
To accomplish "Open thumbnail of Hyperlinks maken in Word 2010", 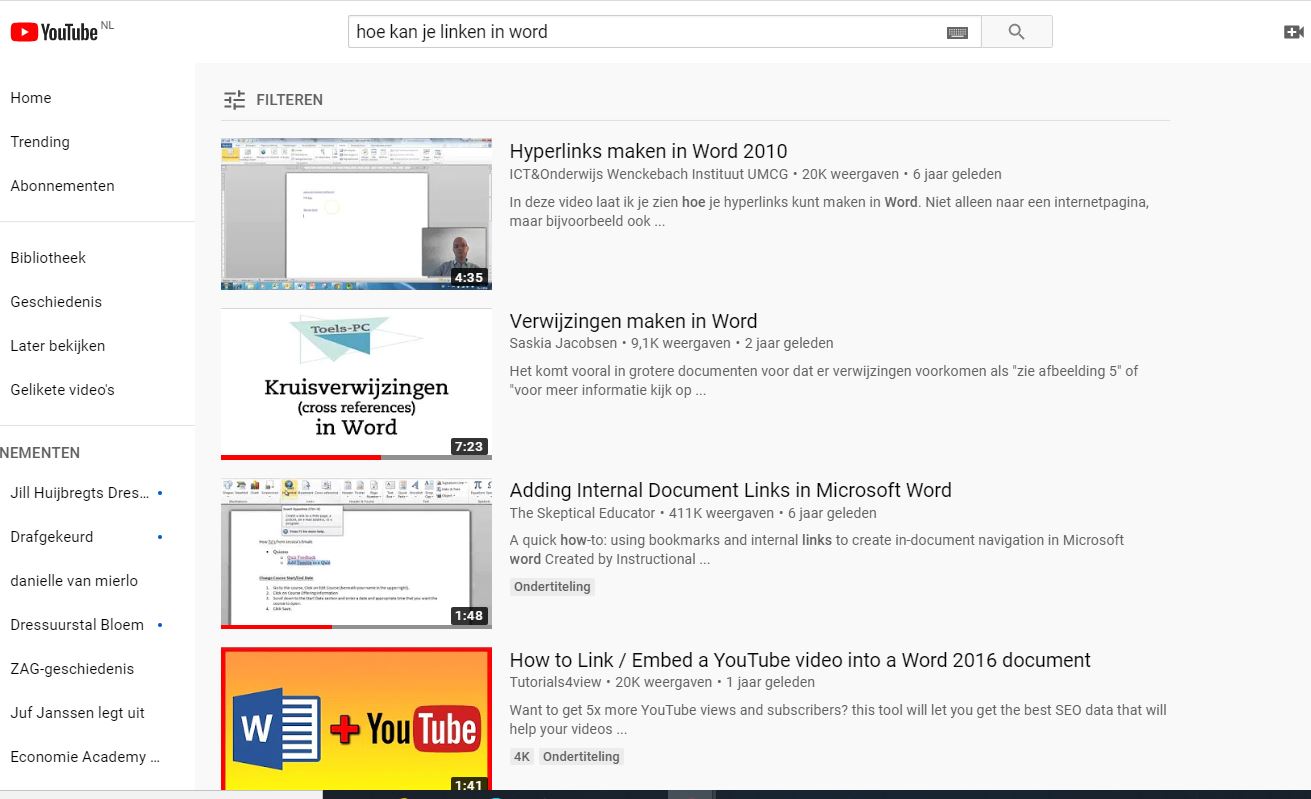I will pos(356,214).
